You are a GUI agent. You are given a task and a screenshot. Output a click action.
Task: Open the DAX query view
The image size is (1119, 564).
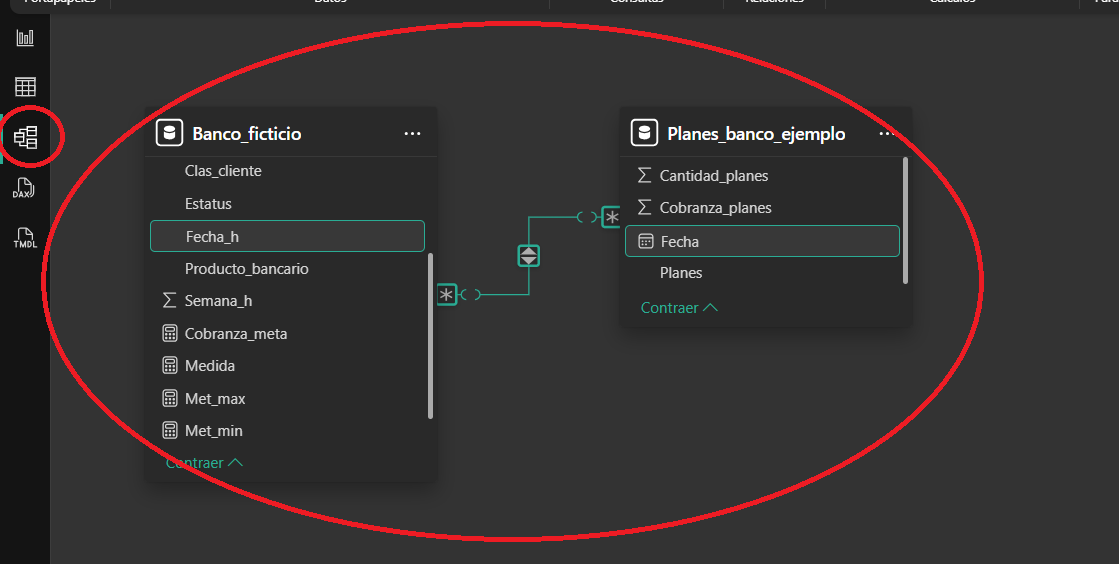point(25,188)
